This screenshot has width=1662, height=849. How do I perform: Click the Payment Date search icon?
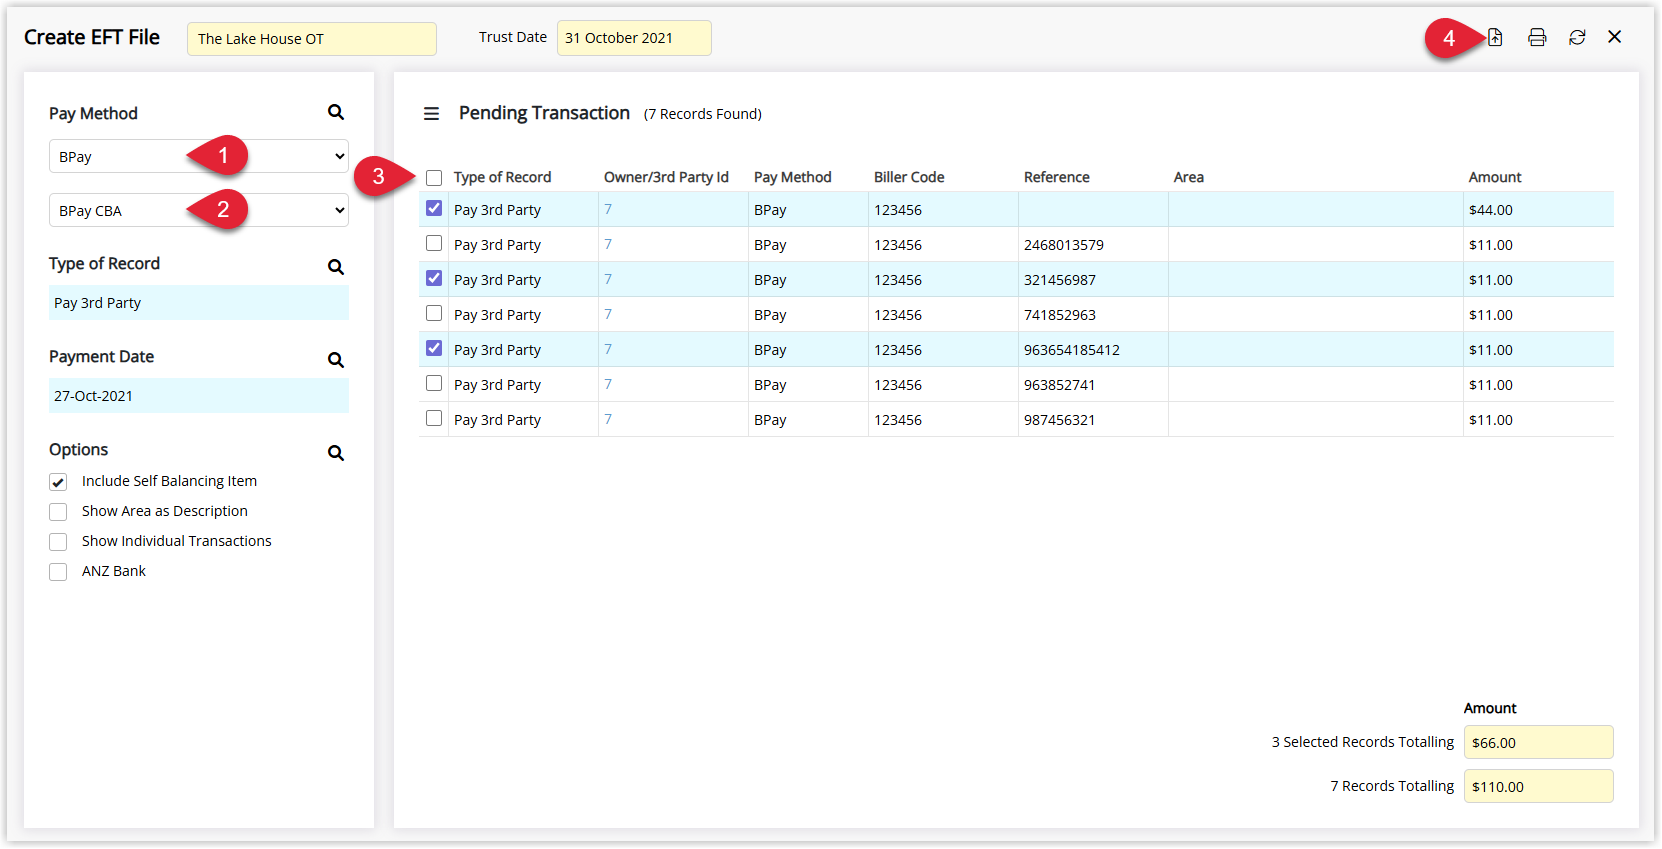tap(336, 360)
